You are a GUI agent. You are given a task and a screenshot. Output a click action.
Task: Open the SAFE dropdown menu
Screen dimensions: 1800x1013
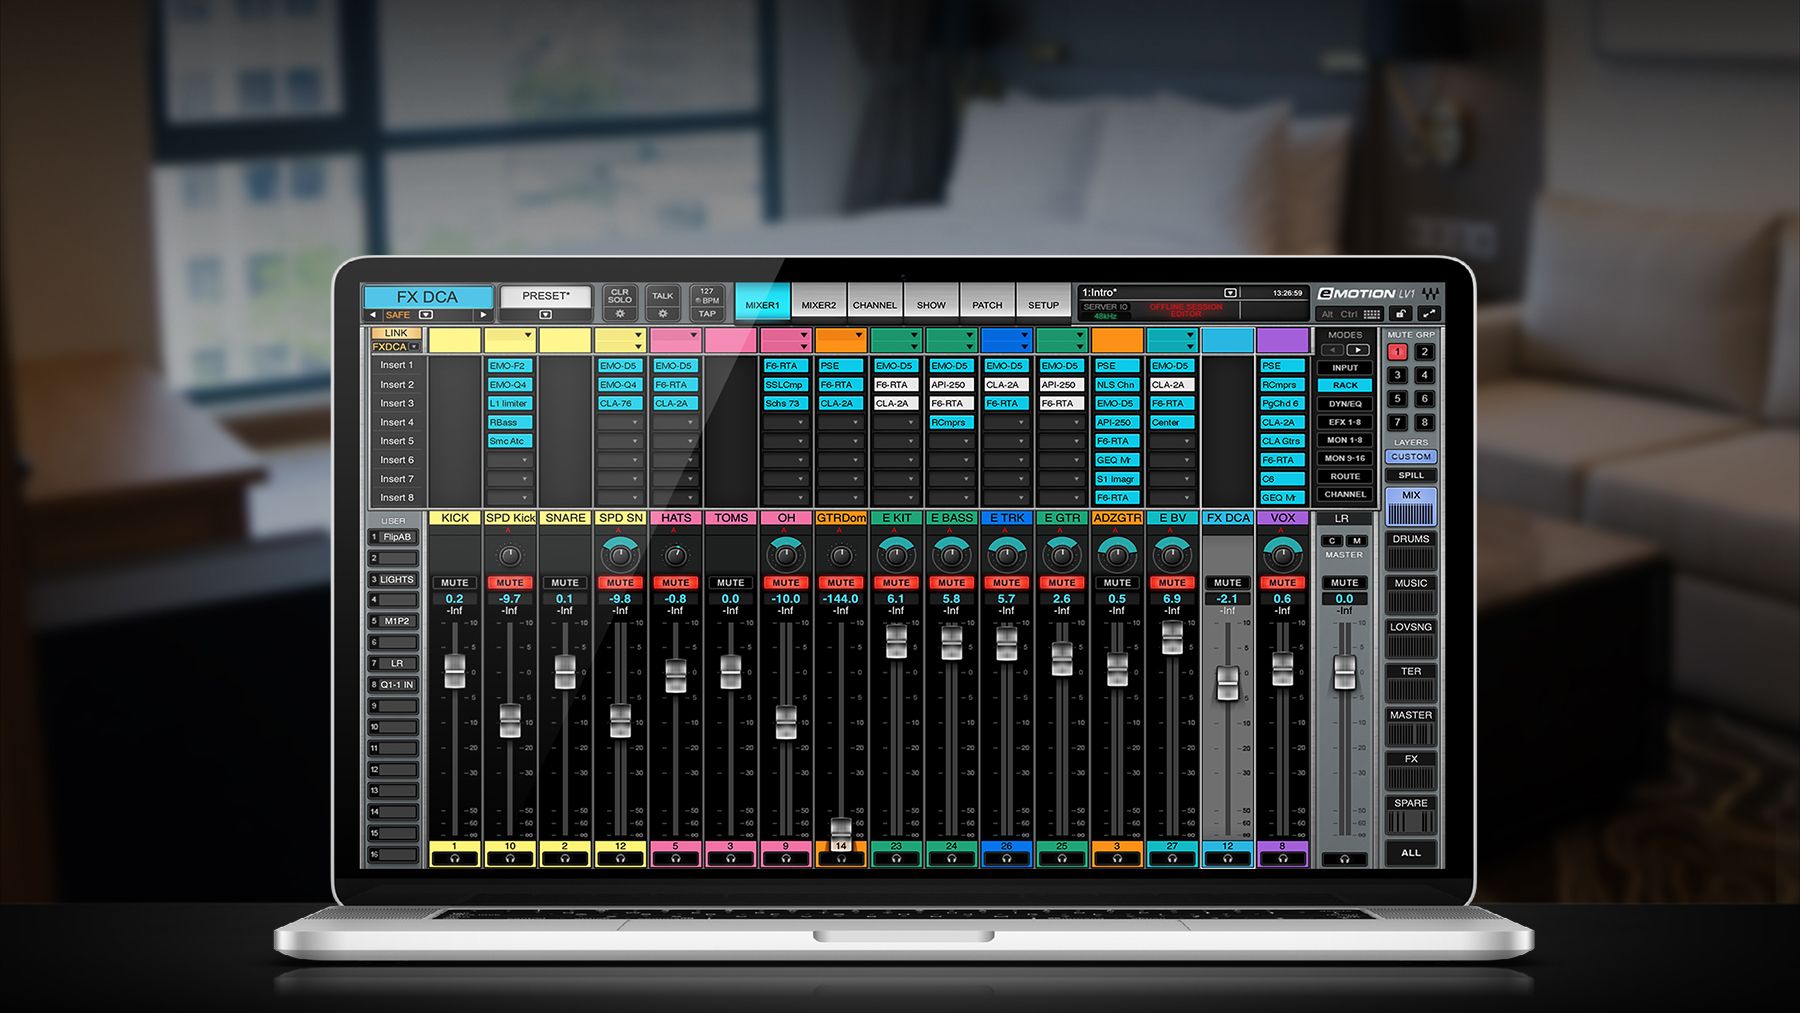[426, 315]
